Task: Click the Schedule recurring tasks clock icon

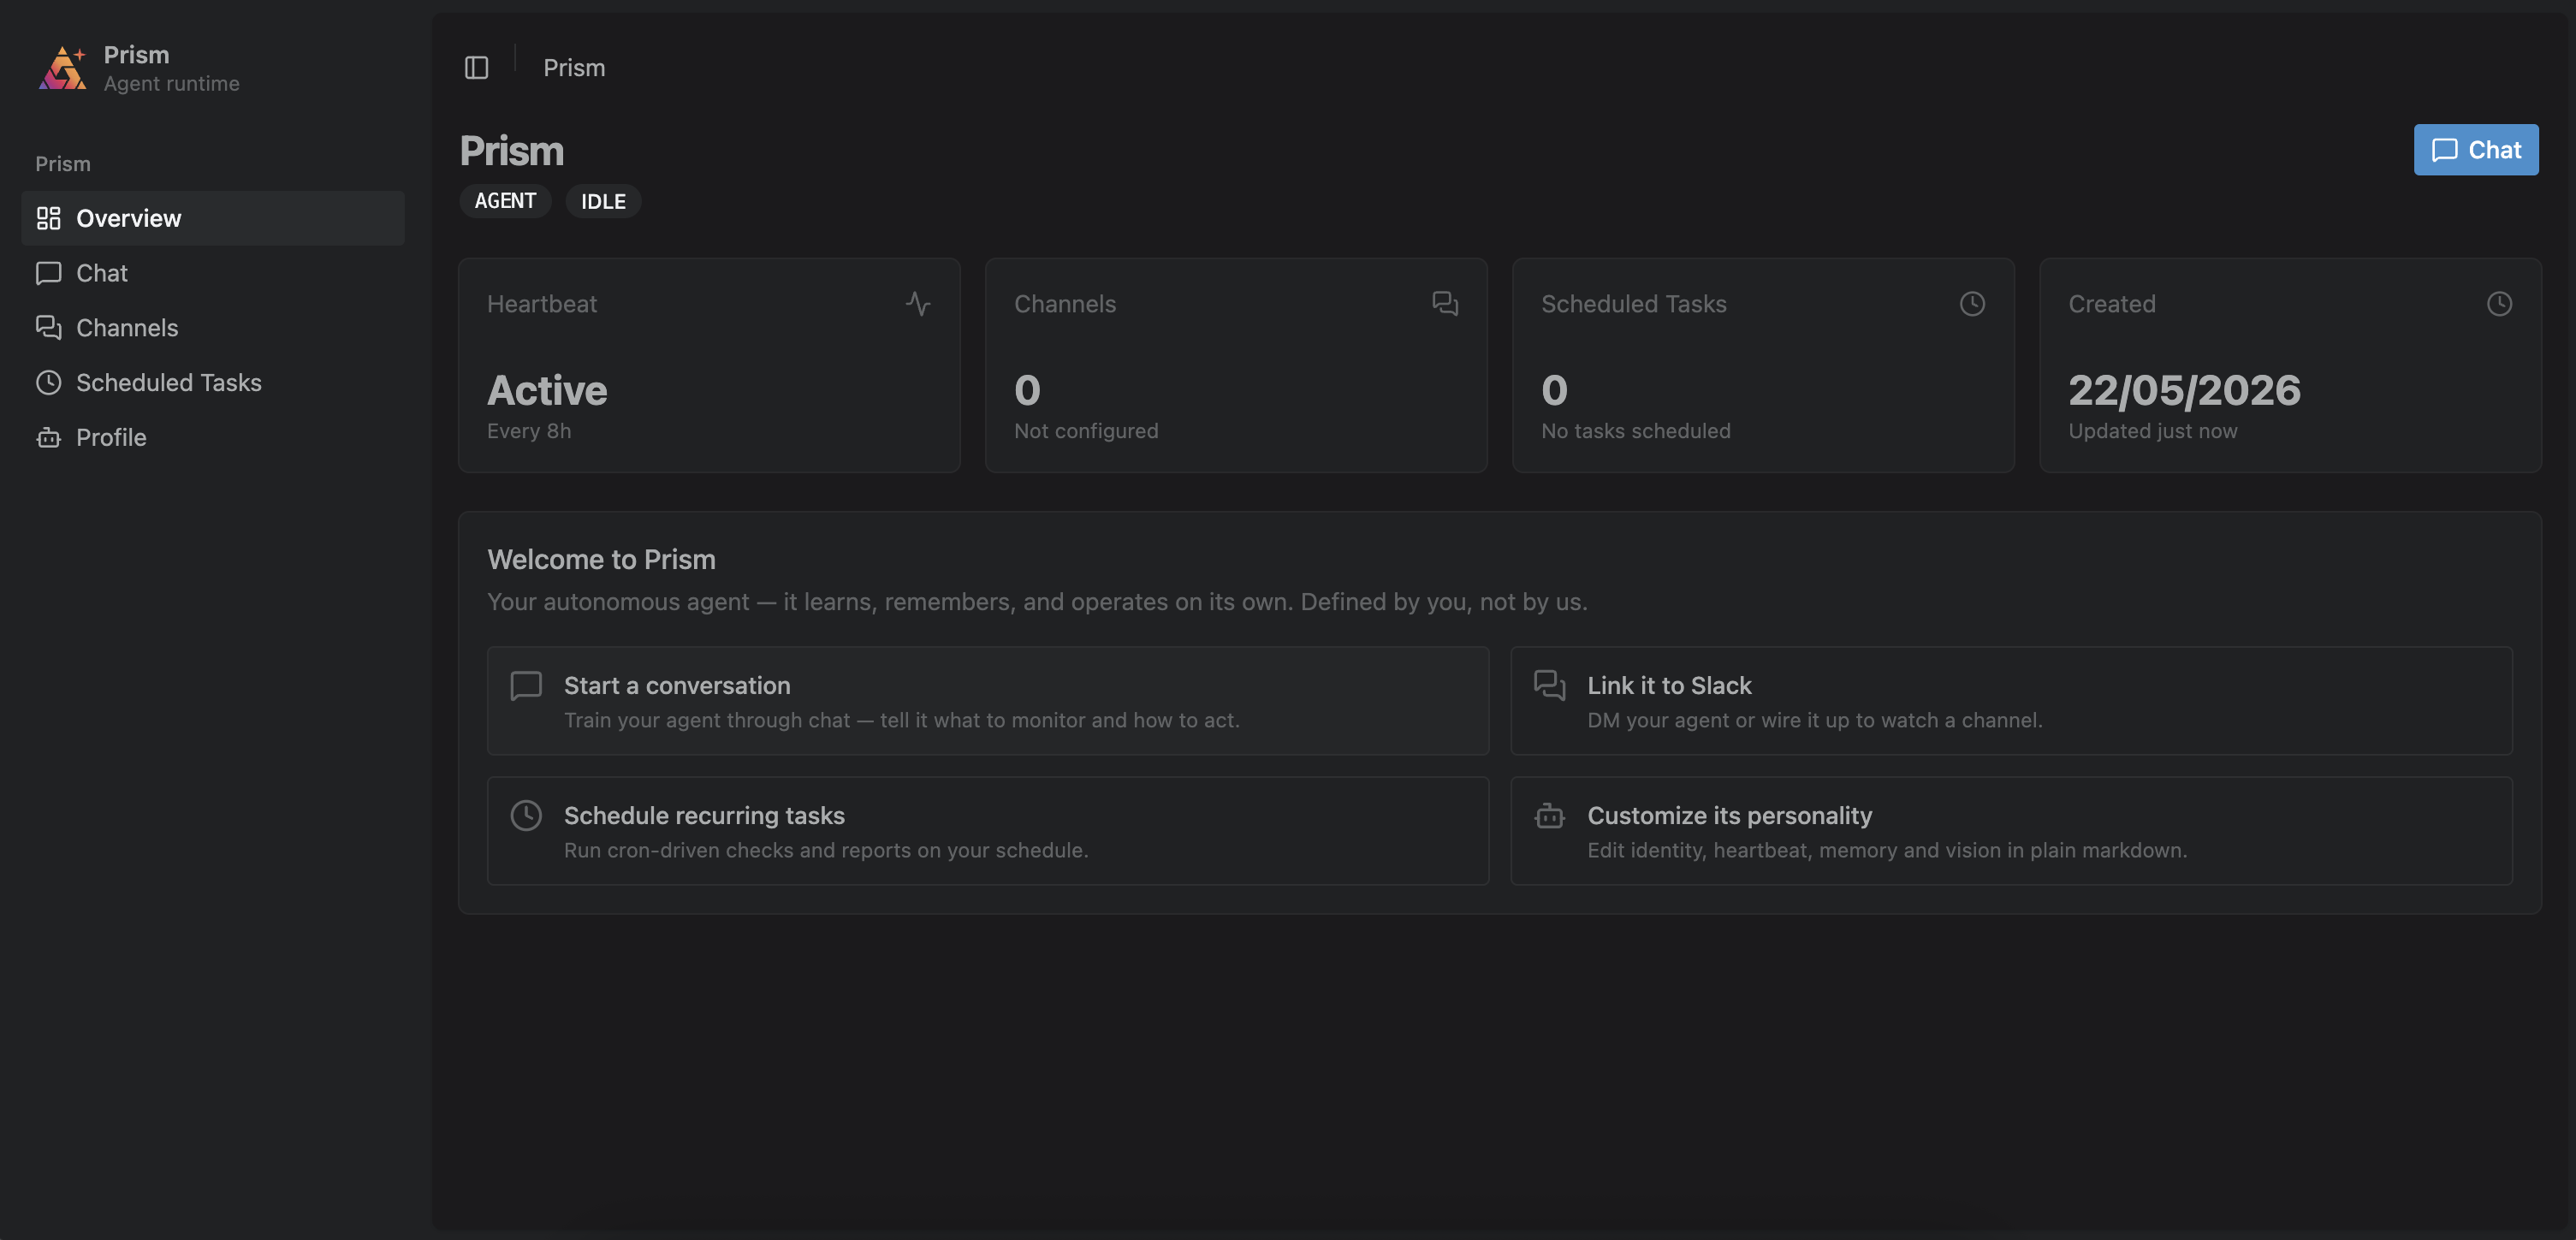Action: coord(526,816)
